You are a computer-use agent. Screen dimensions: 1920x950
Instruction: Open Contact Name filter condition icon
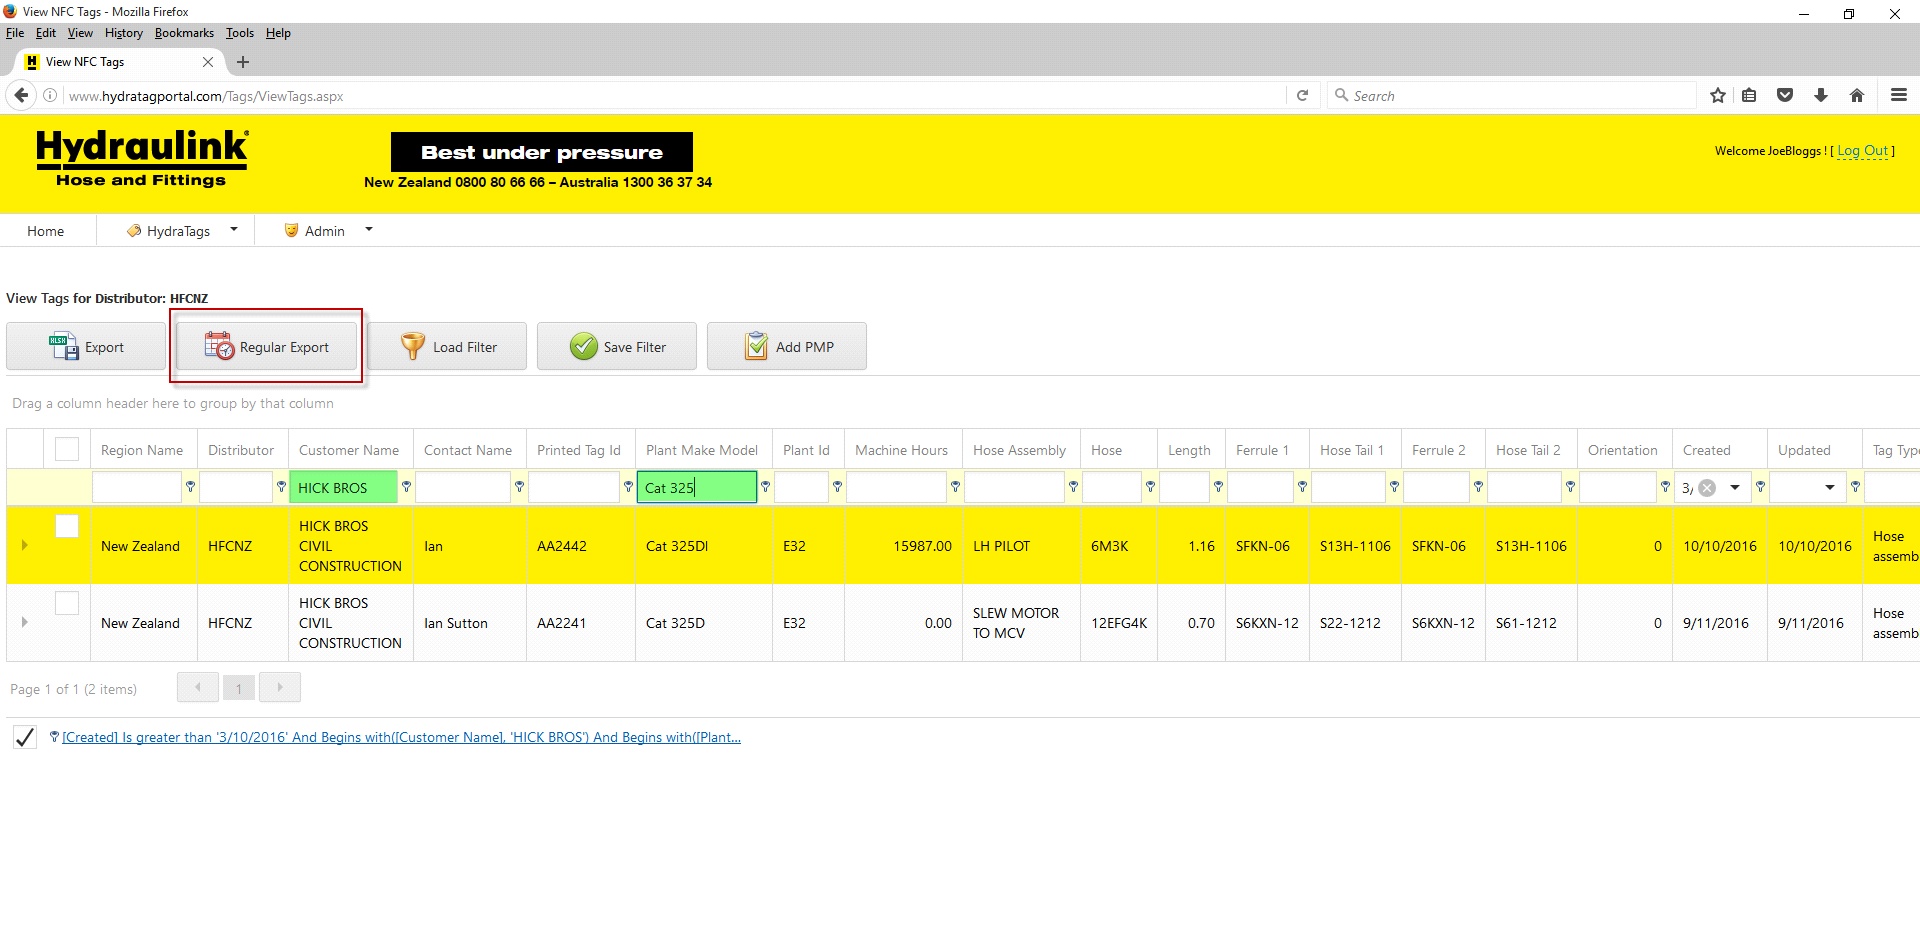pyautogui.click(x=519, y=487)
